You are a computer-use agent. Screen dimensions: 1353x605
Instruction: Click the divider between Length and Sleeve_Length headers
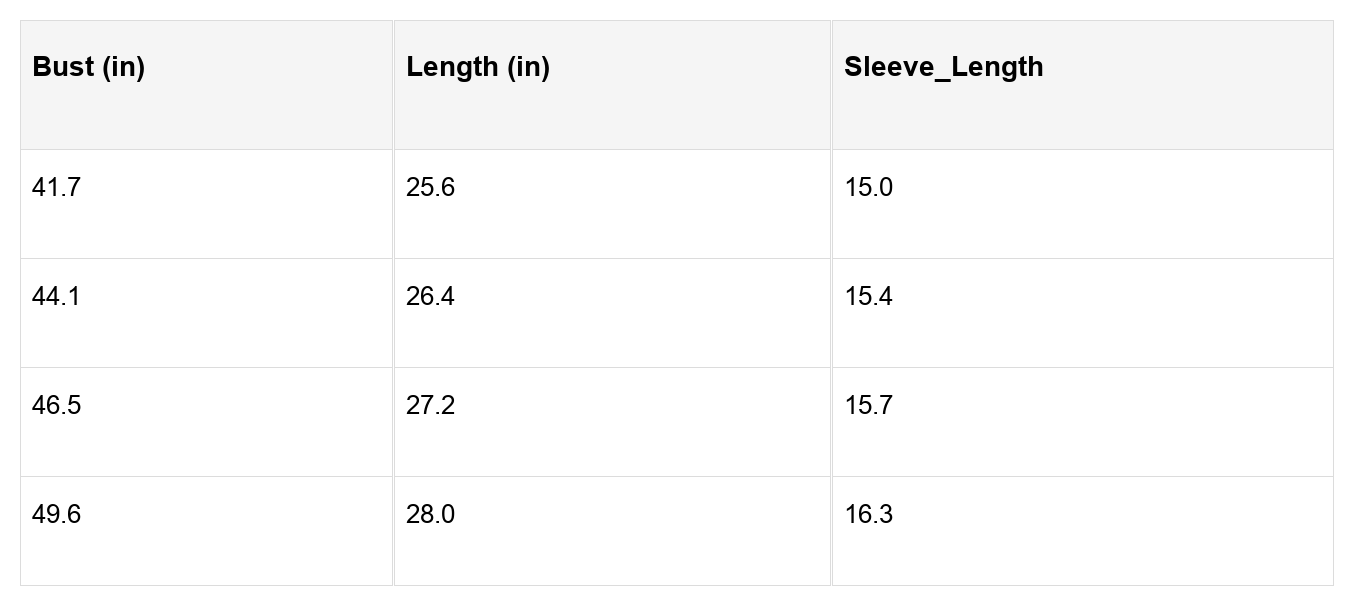[831, 85]
